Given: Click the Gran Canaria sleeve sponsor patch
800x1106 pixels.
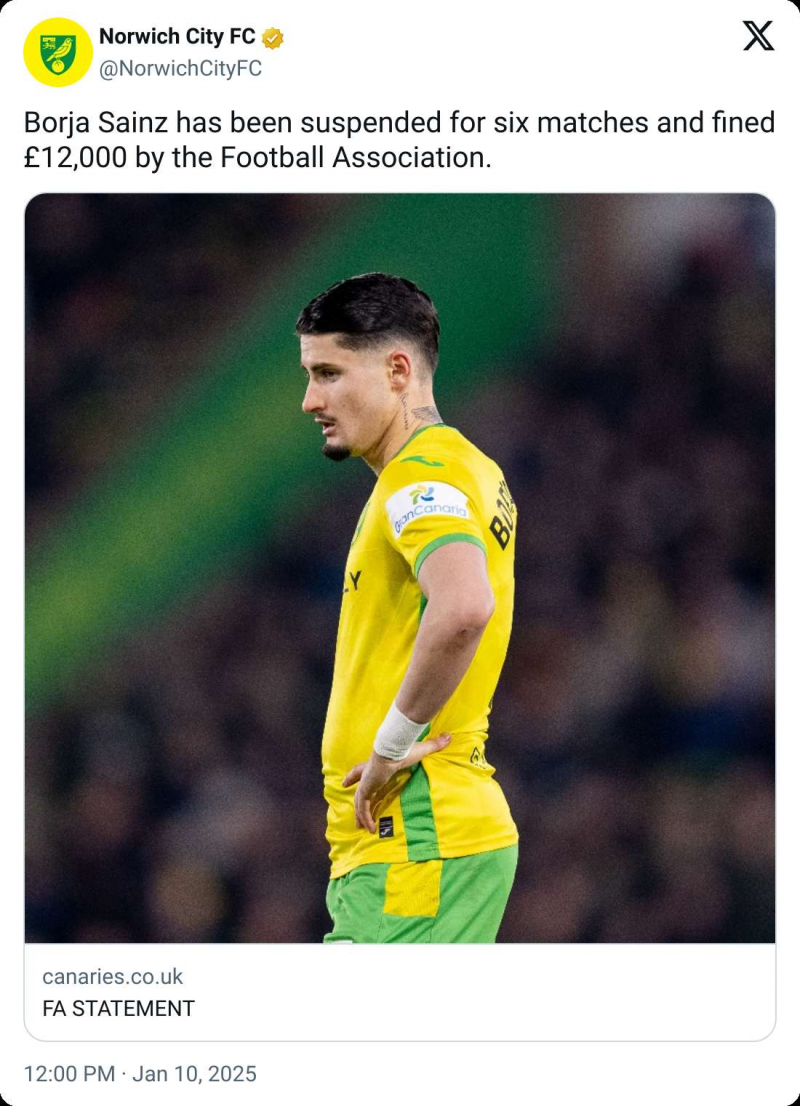Looking at the screenshot, I should 428,507.
